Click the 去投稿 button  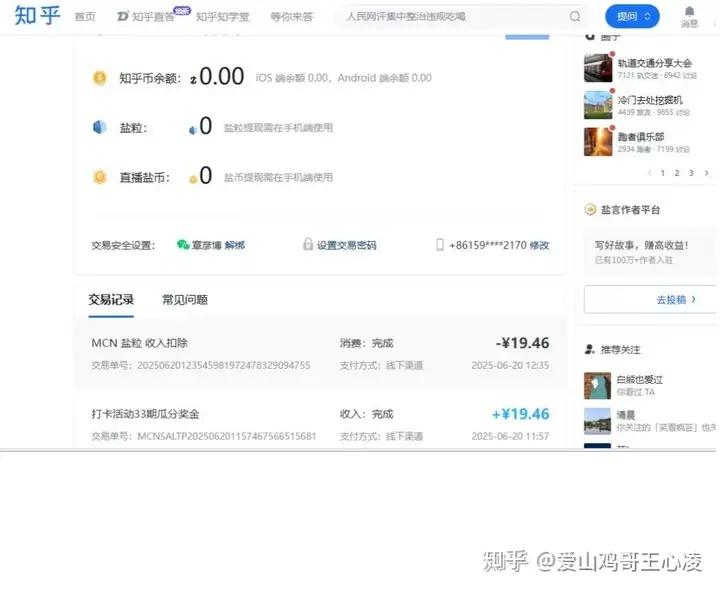pyautogui.click(x=650, y=299)
